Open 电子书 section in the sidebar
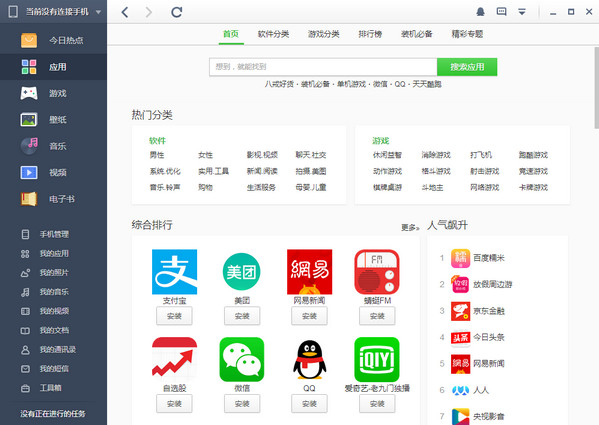The width and height of the screenshot is (599, 425). pyautogui.click(x=53, y=199)
